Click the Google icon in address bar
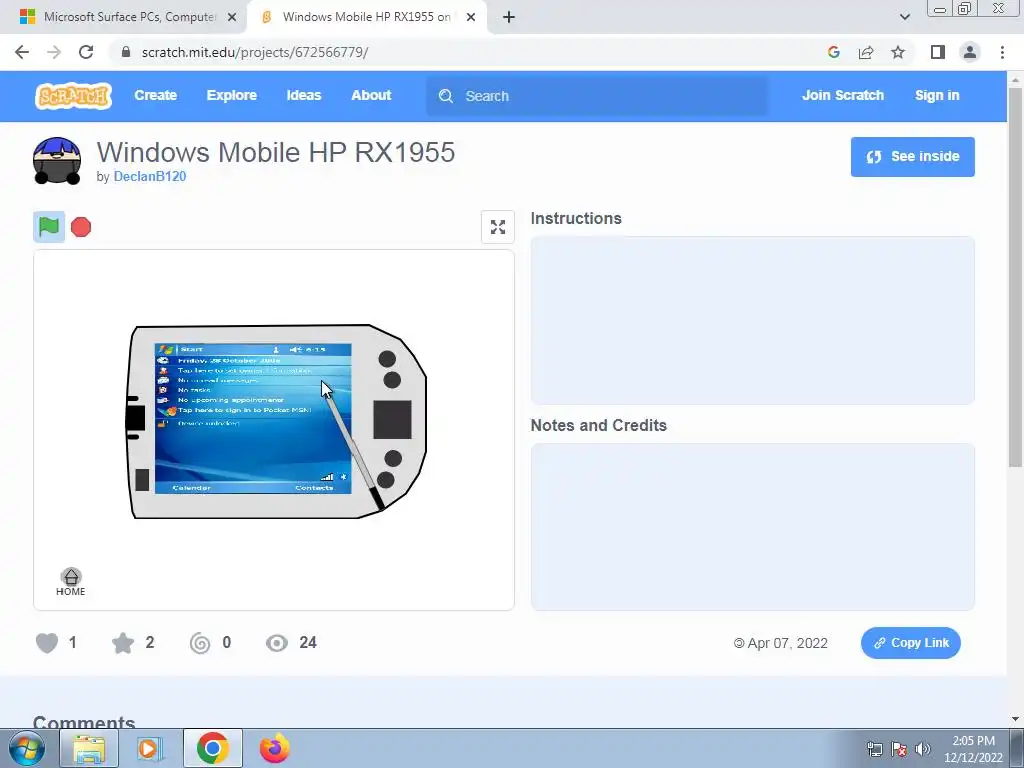Screen dimensions: 1024x768 point(833,52)
